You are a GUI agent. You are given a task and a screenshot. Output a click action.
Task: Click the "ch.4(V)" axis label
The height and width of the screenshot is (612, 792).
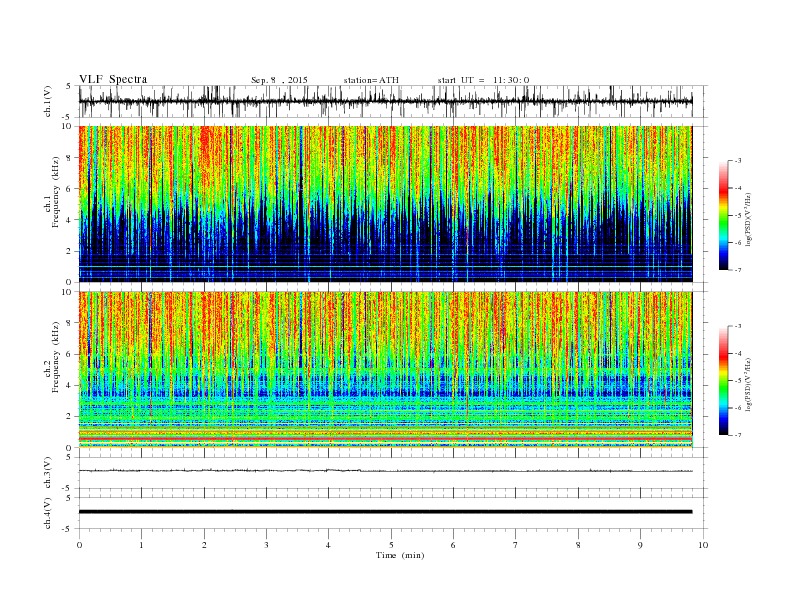pyautogui.click(x=48, y=513)
